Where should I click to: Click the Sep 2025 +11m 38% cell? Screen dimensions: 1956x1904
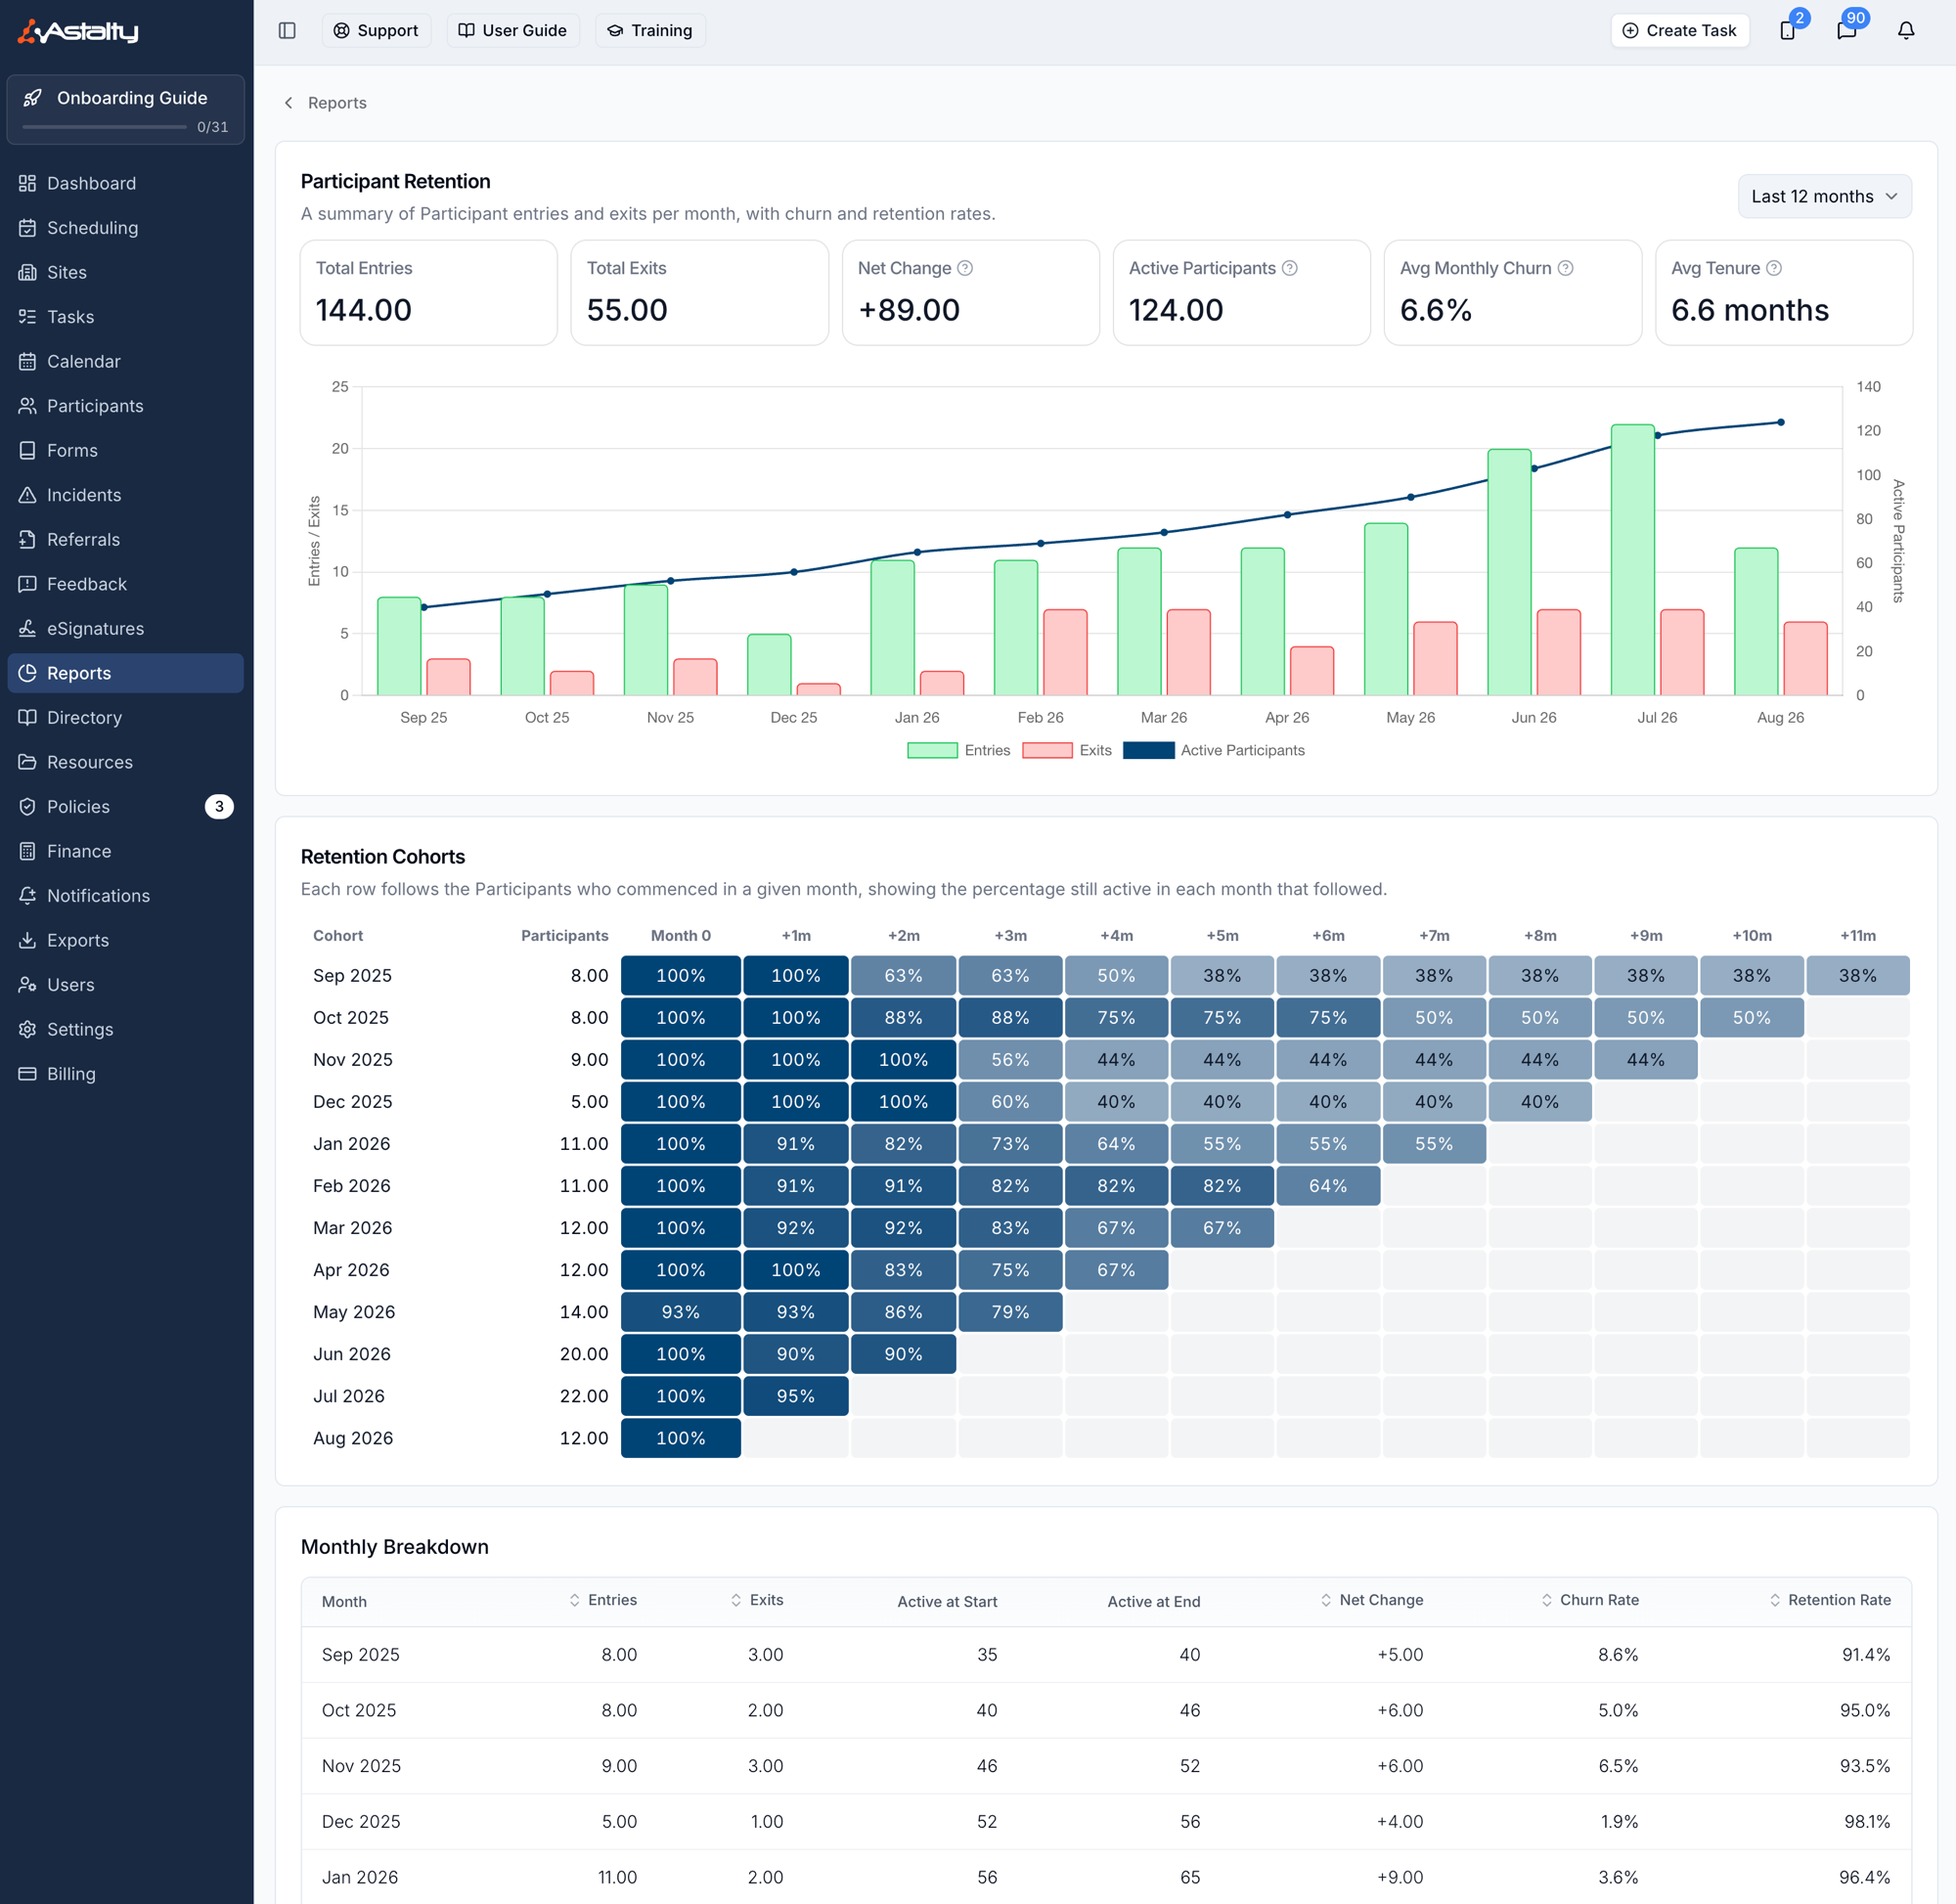[x=1857, y=975]
